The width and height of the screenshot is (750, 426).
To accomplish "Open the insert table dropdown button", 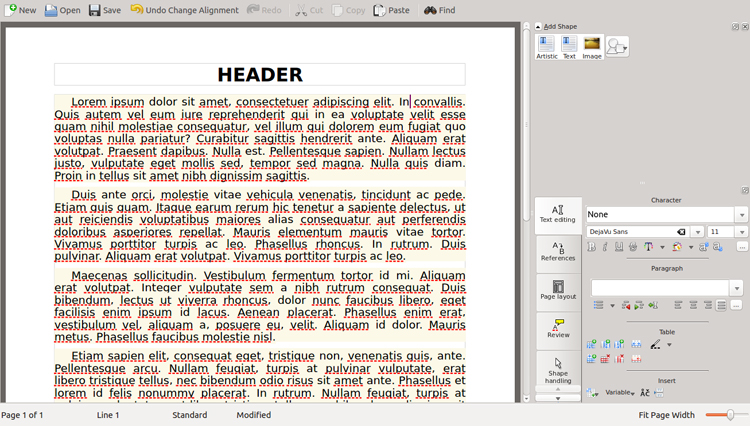I will (592, 393).
